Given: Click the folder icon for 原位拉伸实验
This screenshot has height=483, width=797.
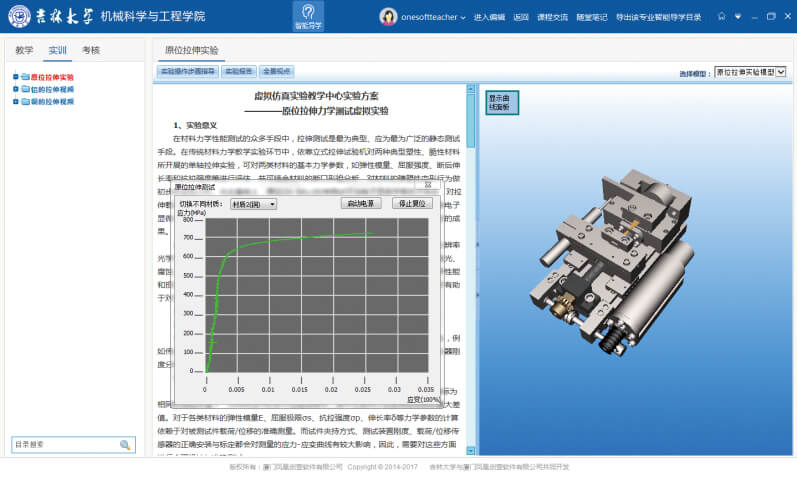Looking at the screenshot, I should pyautogui.click(x=24, y=77).
